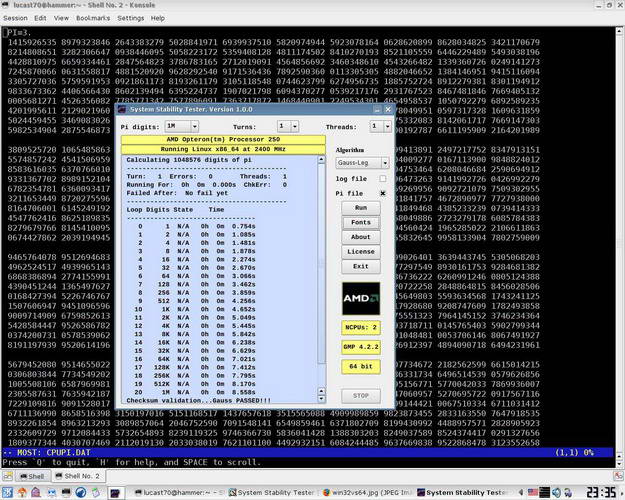The image size is (625, 500).
Task: Launch the blue globe Konqueror browser icon
Action: coord(81,493)
